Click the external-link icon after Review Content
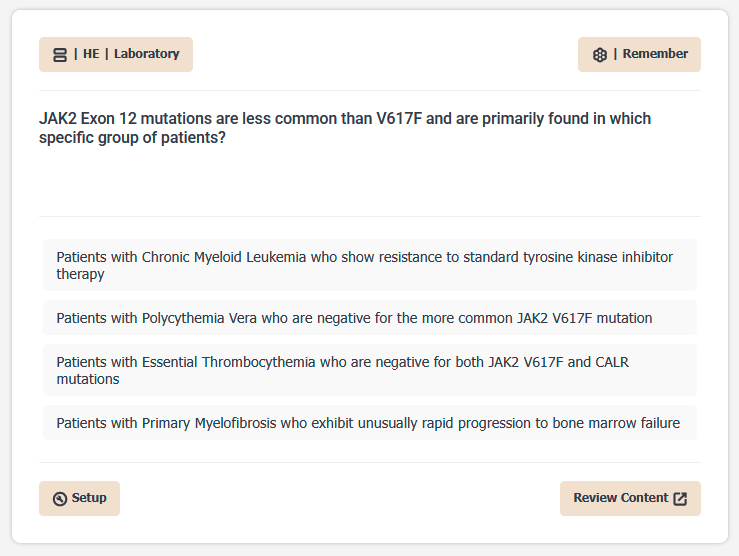This screenshot has width=739, height=556. click(x=680, y=498)
